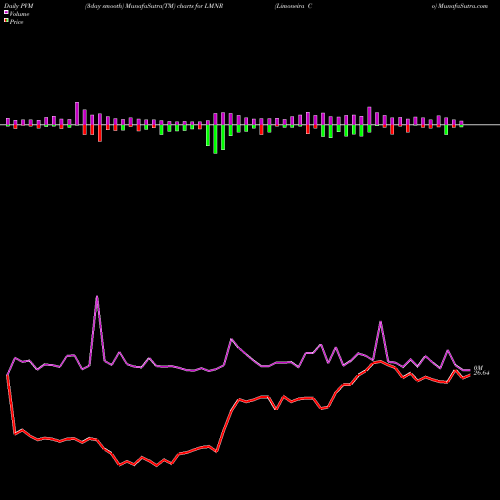Click the tallest magenta volume line peak

pyautogui.click(x=97, y=296)
